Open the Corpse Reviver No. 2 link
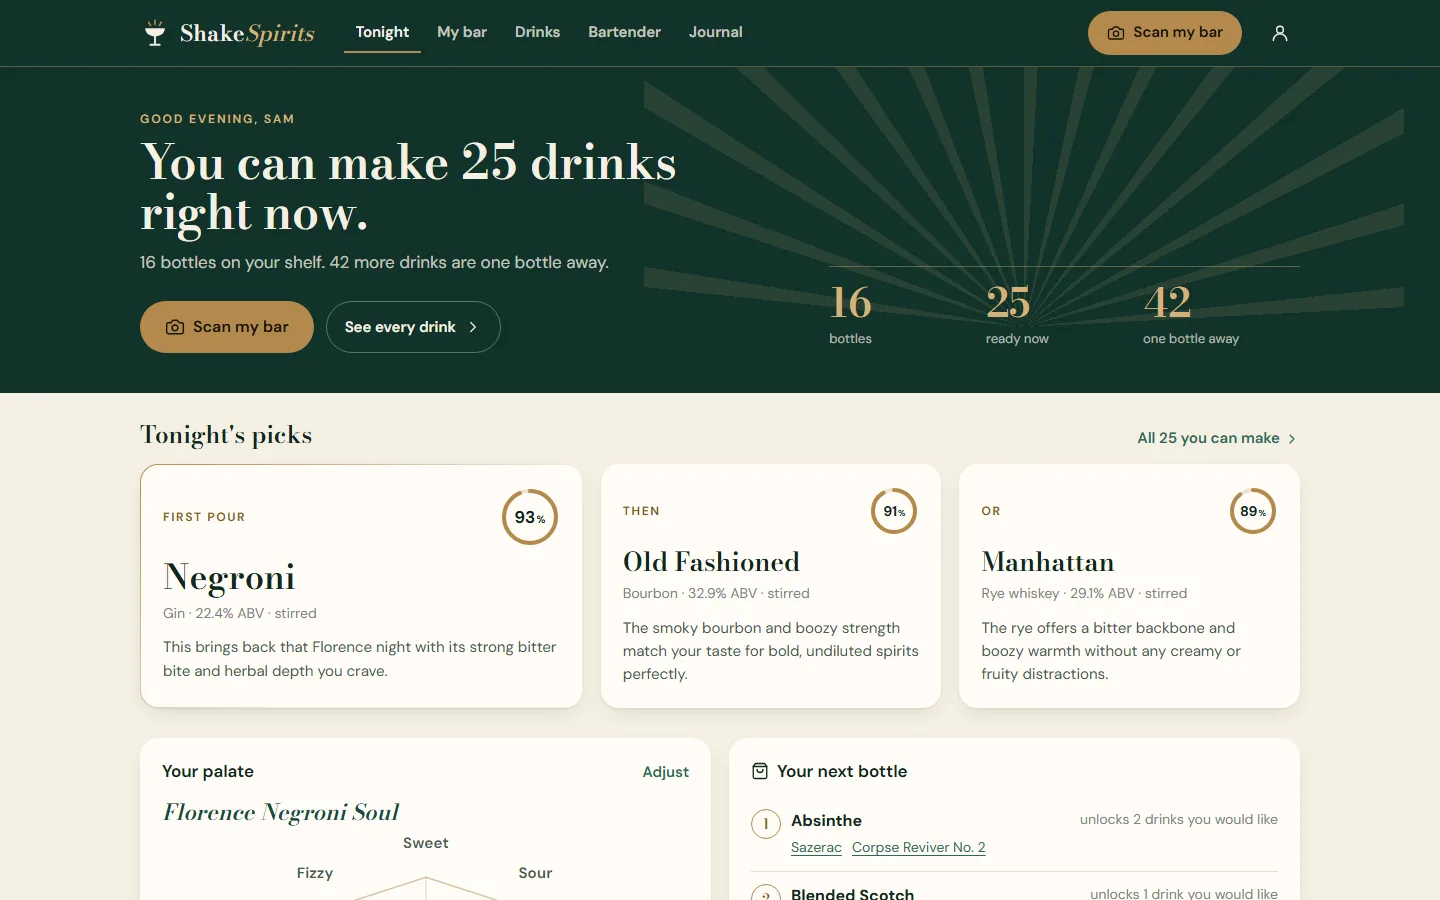Image resolution: width=1440 pixels, height=900 pixels. [x=919, y=847]
